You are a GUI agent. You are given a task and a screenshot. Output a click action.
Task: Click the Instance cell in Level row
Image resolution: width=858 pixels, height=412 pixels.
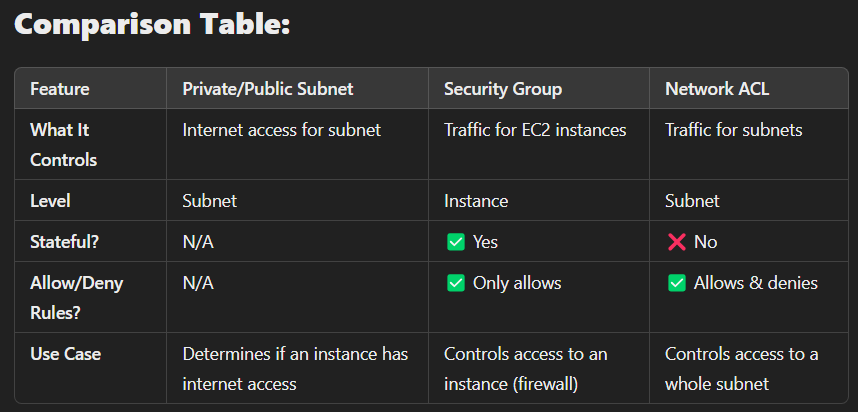[476, 201]
